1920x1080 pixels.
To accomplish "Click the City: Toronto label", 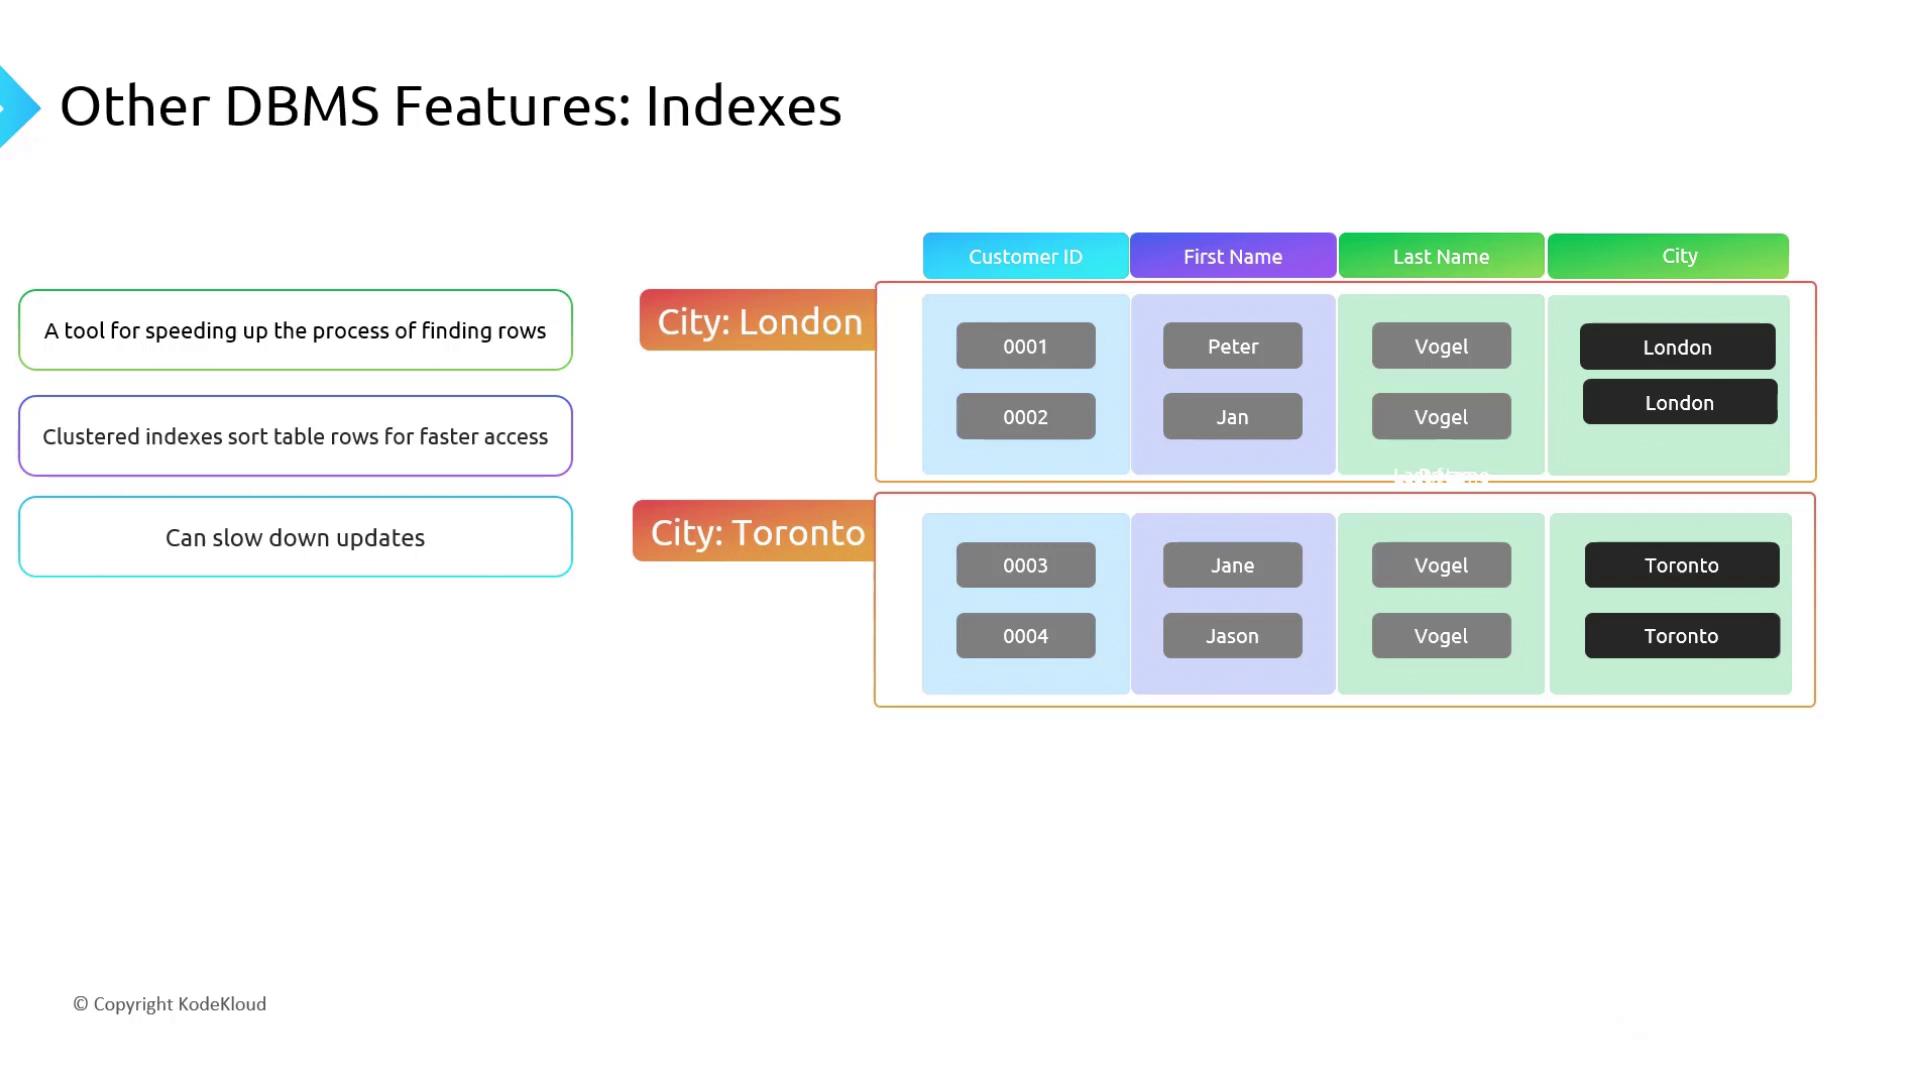I will (755, 532).
